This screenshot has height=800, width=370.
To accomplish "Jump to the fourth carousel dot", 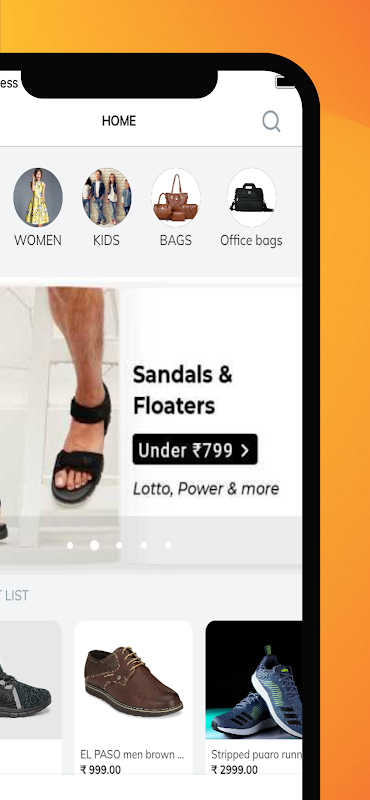I will tap(143, 545).
